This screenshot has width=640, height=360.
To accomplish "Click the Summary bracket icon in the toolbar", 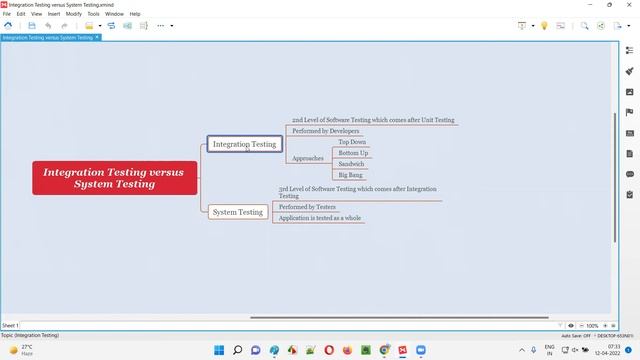I will tap(144, 26).
